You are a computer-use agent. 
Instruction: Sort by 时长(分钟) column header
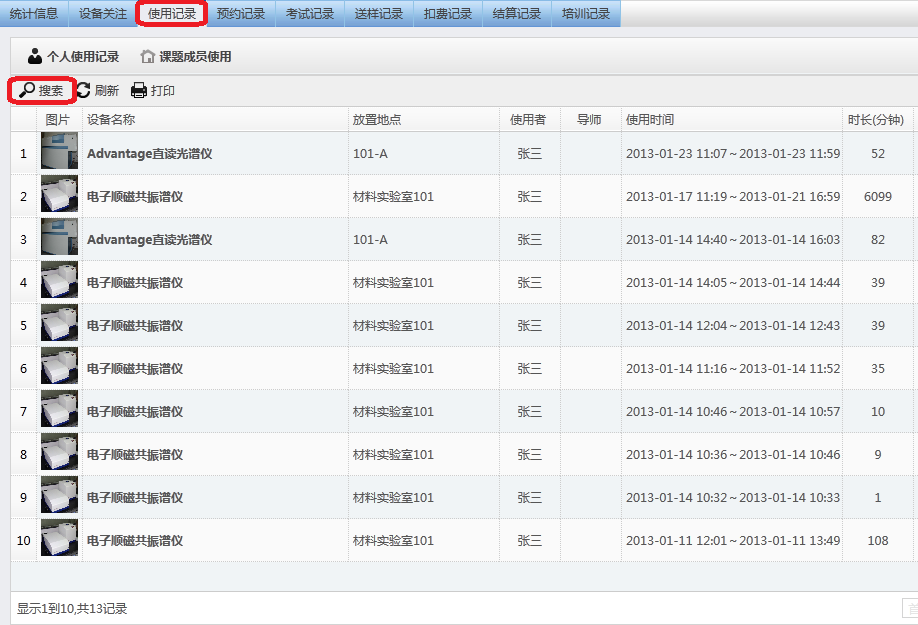point(876,120)
